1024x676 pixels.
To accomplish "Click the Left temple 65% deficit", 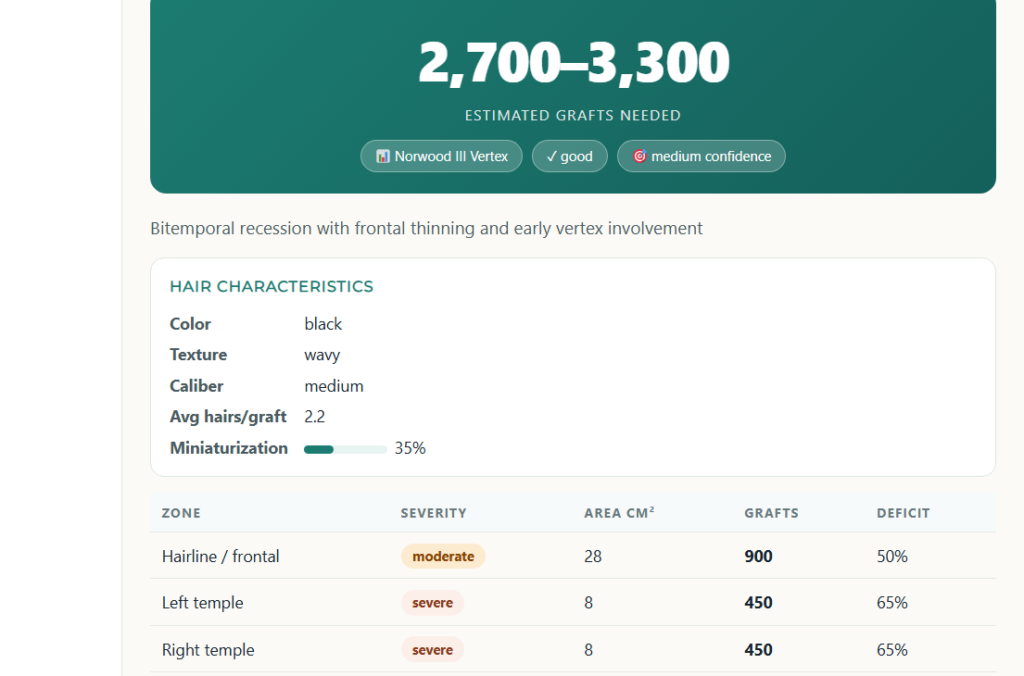I will [x=892, y=602].
